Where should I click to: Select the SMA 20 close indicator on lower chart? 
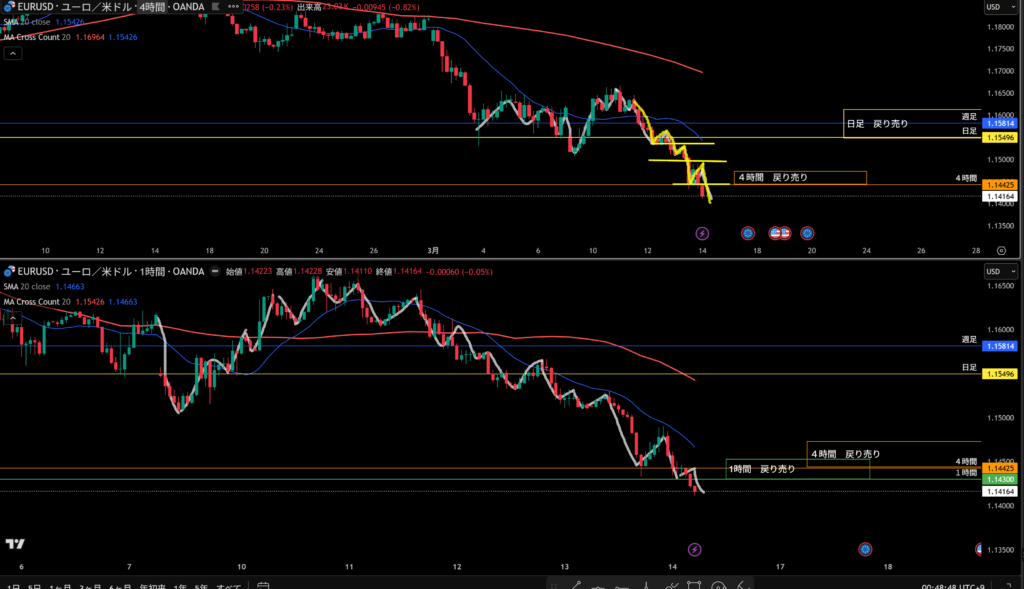tap(38, 286)
